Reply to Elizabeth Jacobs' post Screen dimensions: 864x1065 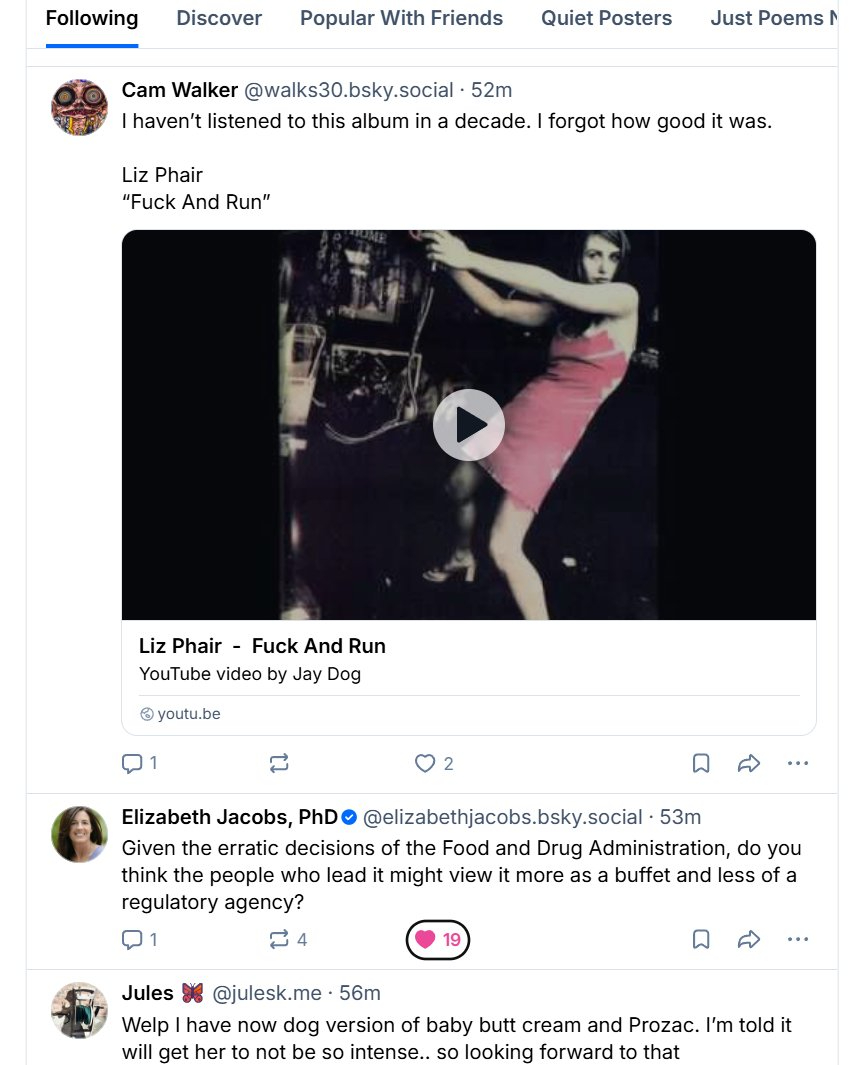click(139, 940)
